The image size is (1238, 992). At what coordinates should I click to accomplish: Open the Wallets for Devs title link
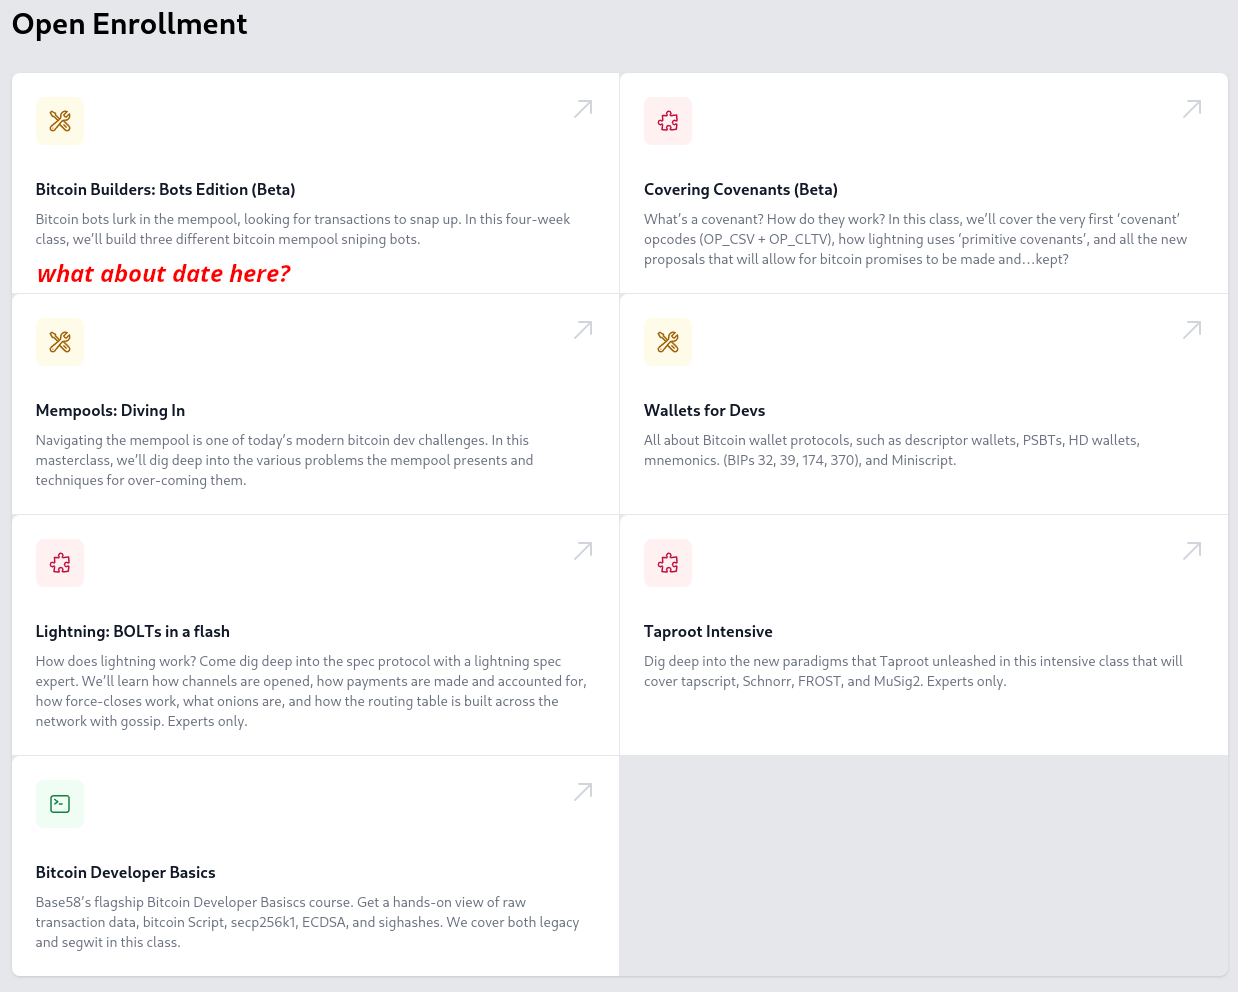coord(704,411)
